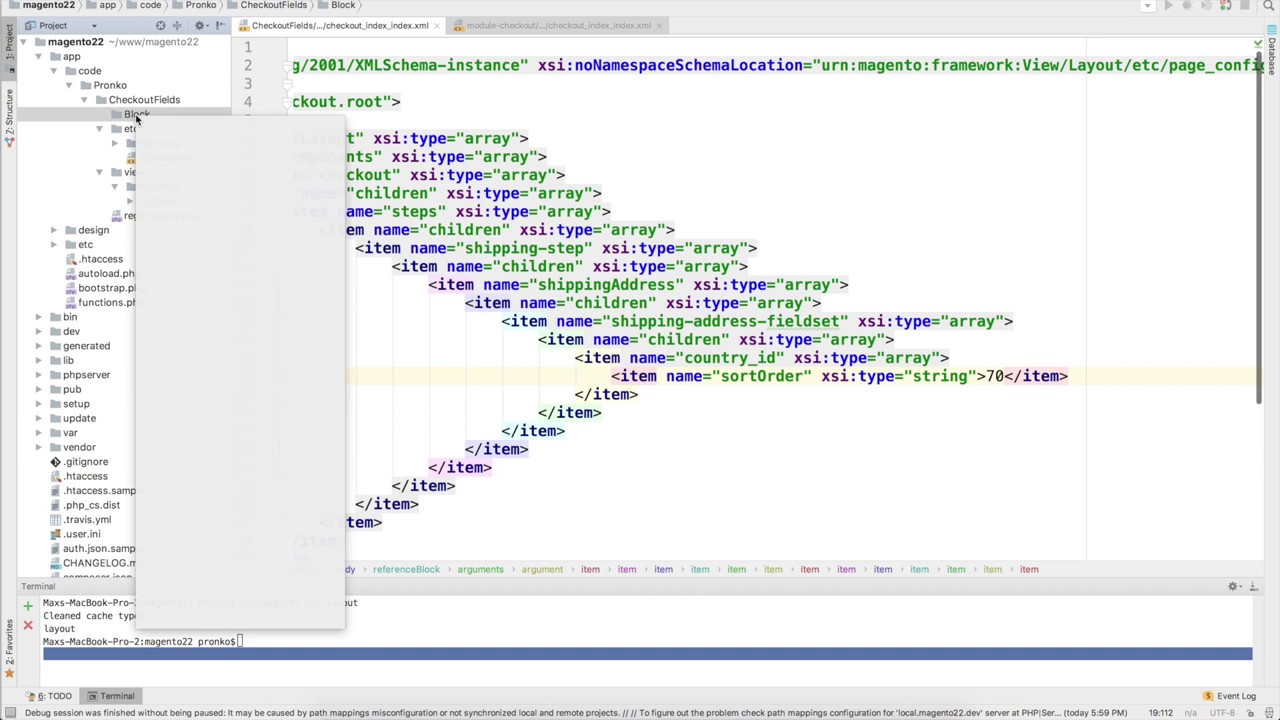This screenshot has width=1280, height=720.
Task: Click line number 4 in gutter
Action: [247, 102]
